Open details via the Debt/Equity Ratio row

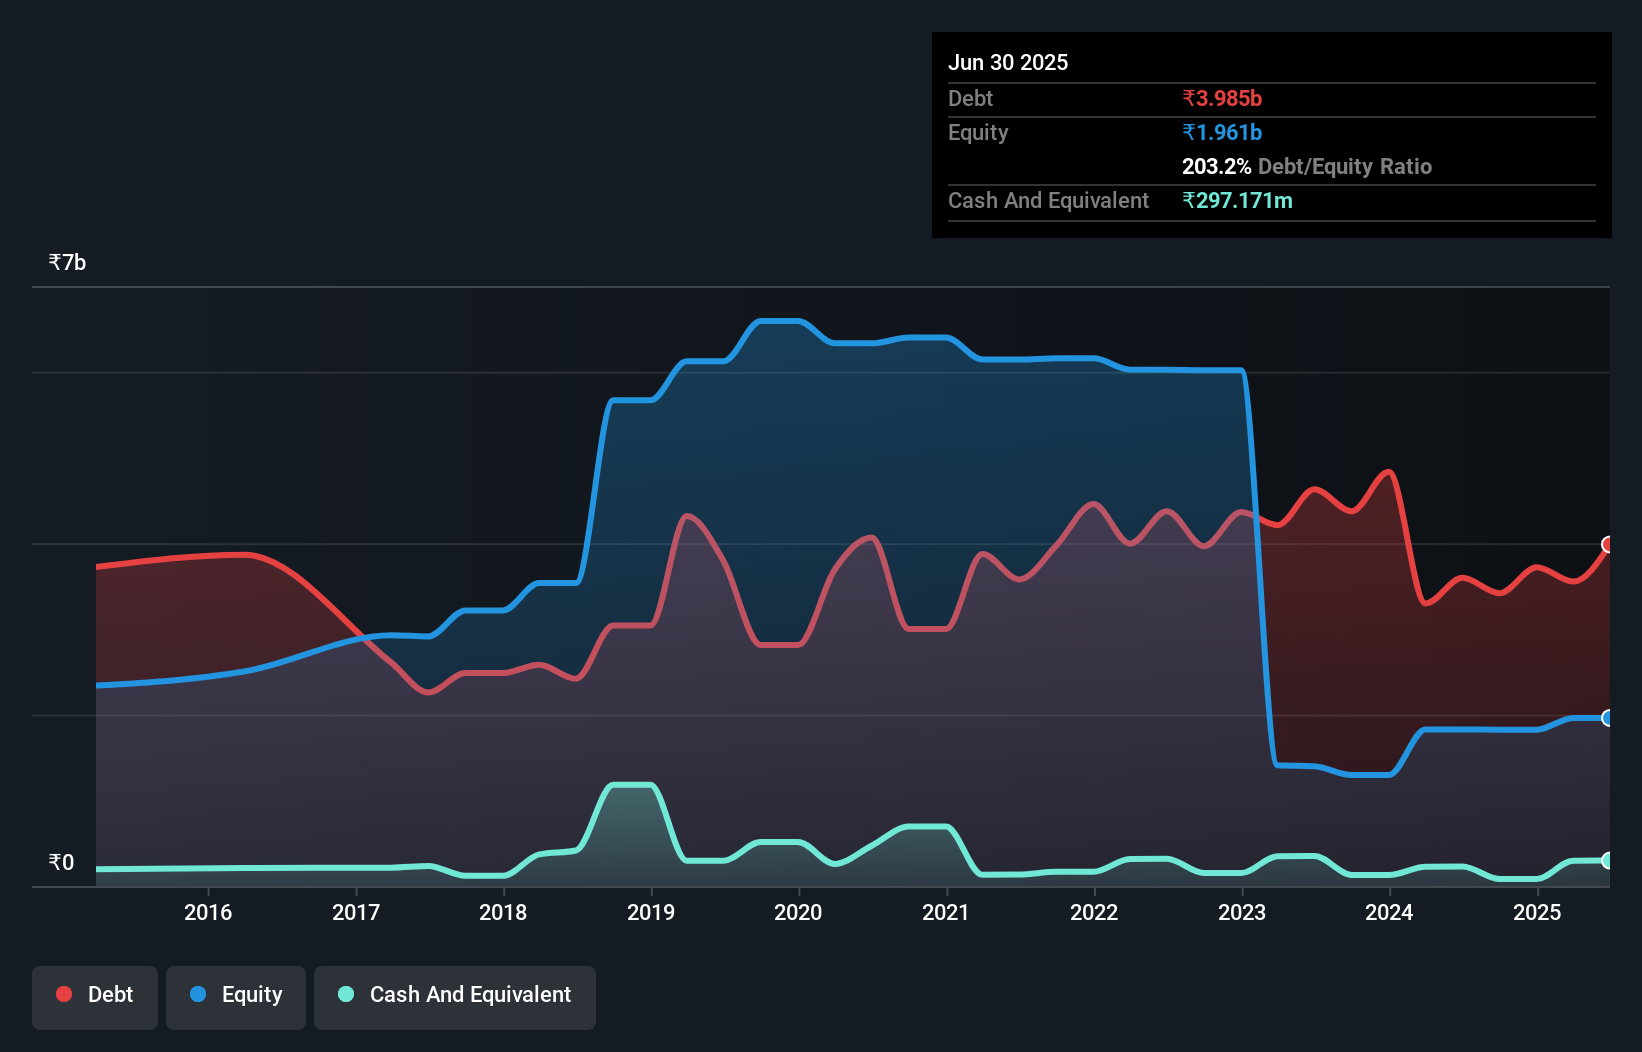tap(1306, 166)
